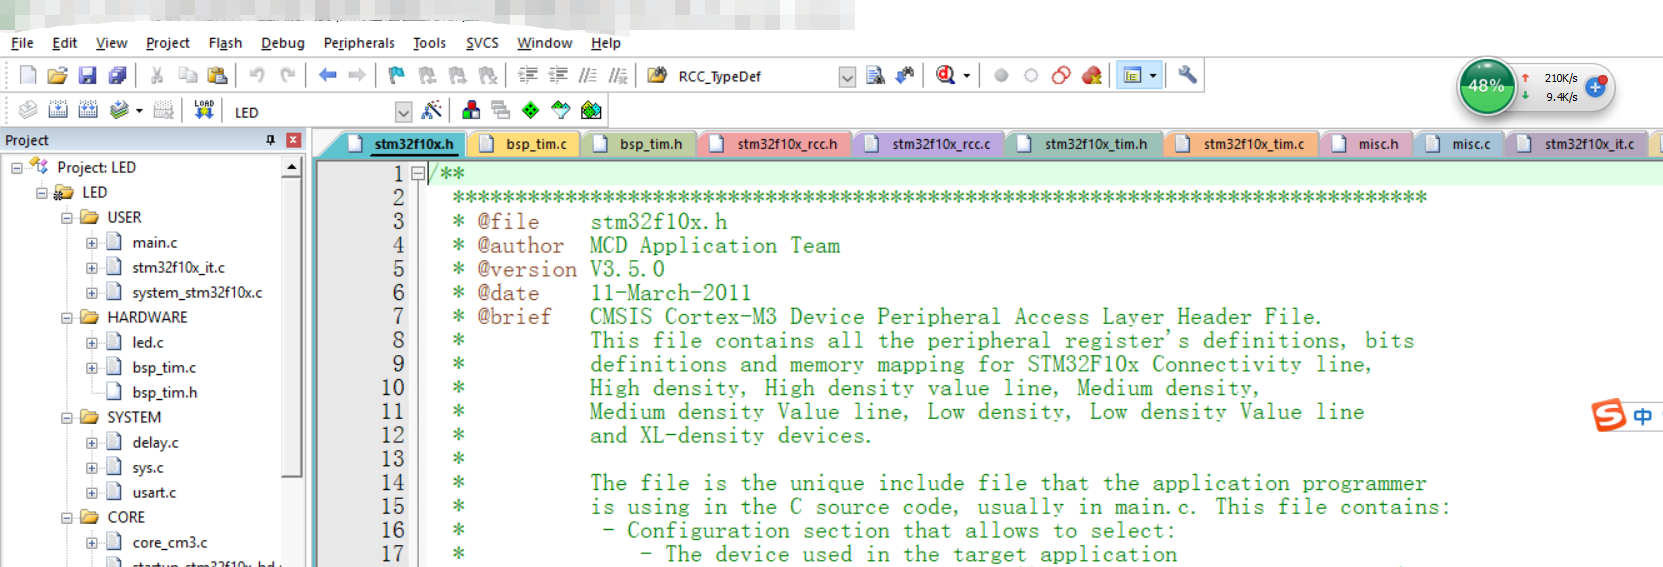The width and height of the screenshot is (1663, 567).
Task: Click the Indent selection icon
Action: pos(528,75)
